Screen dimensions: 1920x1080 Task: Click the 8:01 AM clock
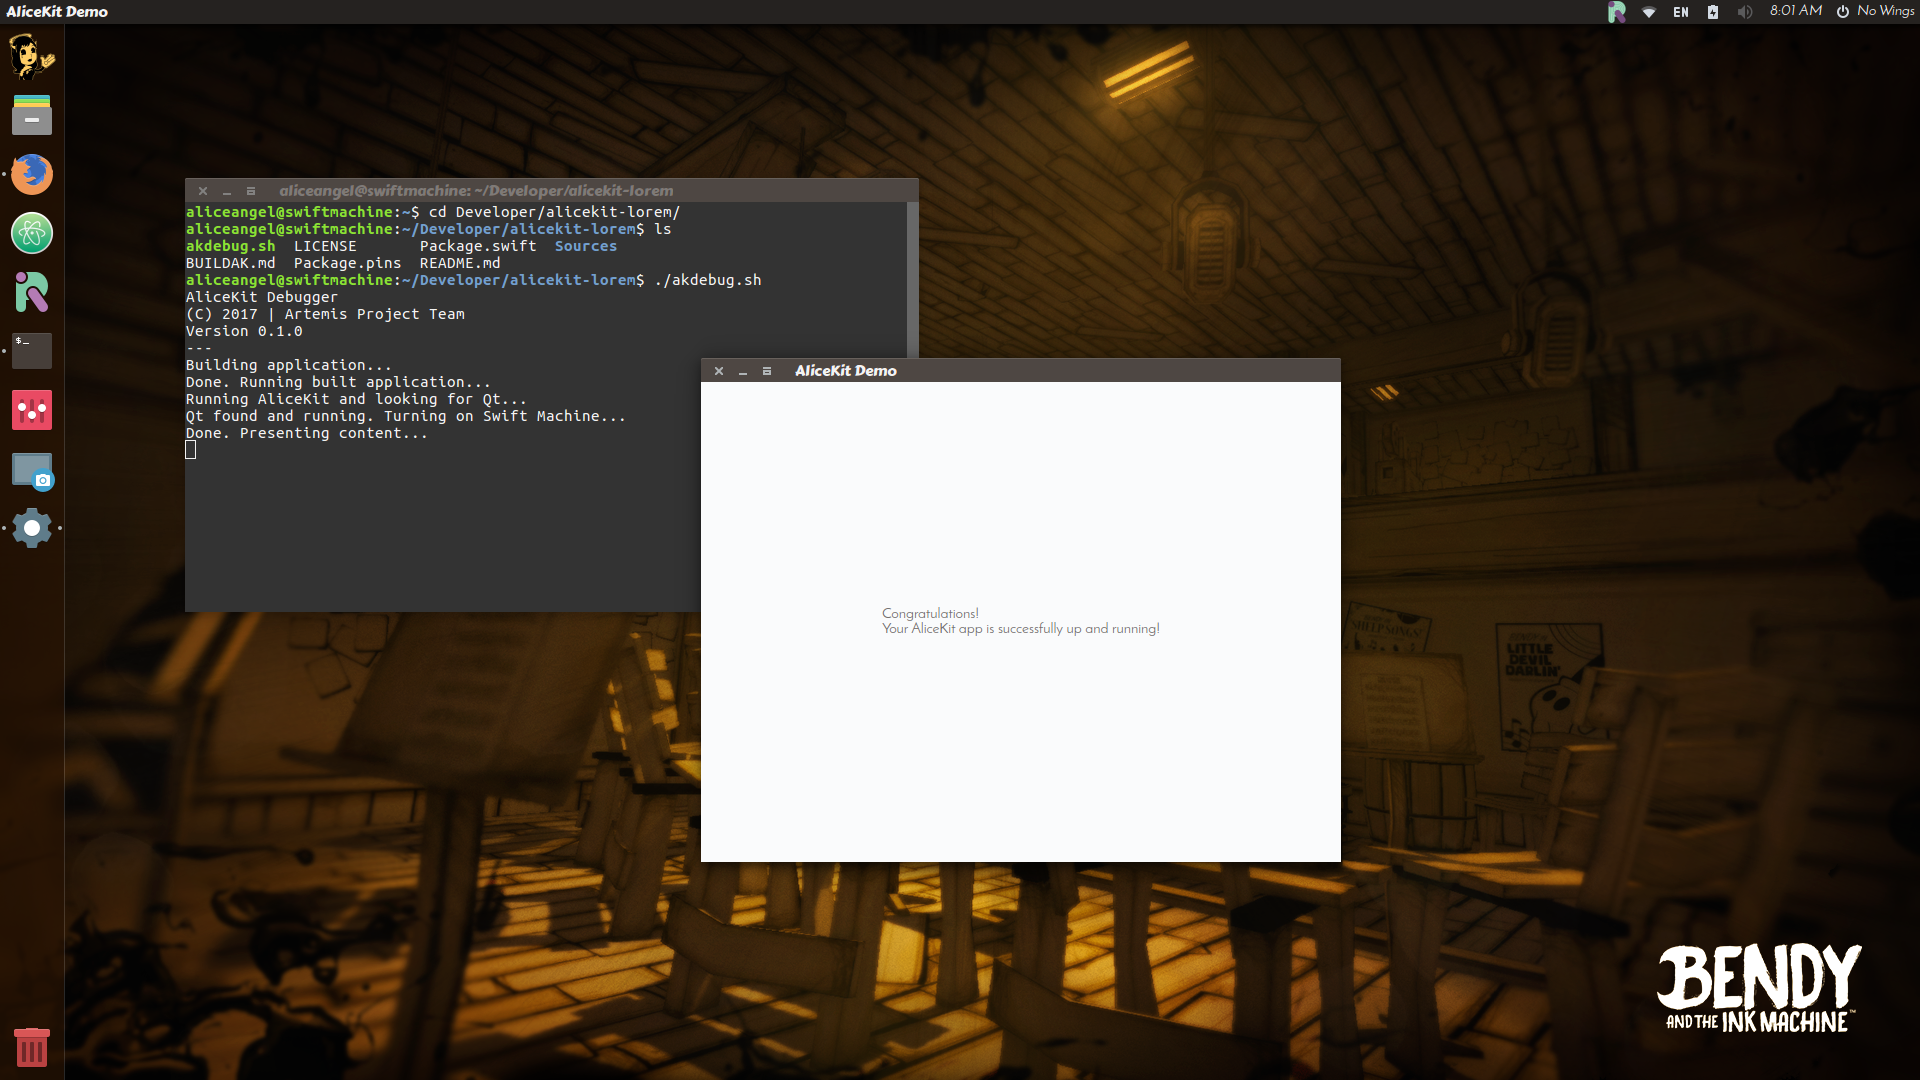point(1796,11)
